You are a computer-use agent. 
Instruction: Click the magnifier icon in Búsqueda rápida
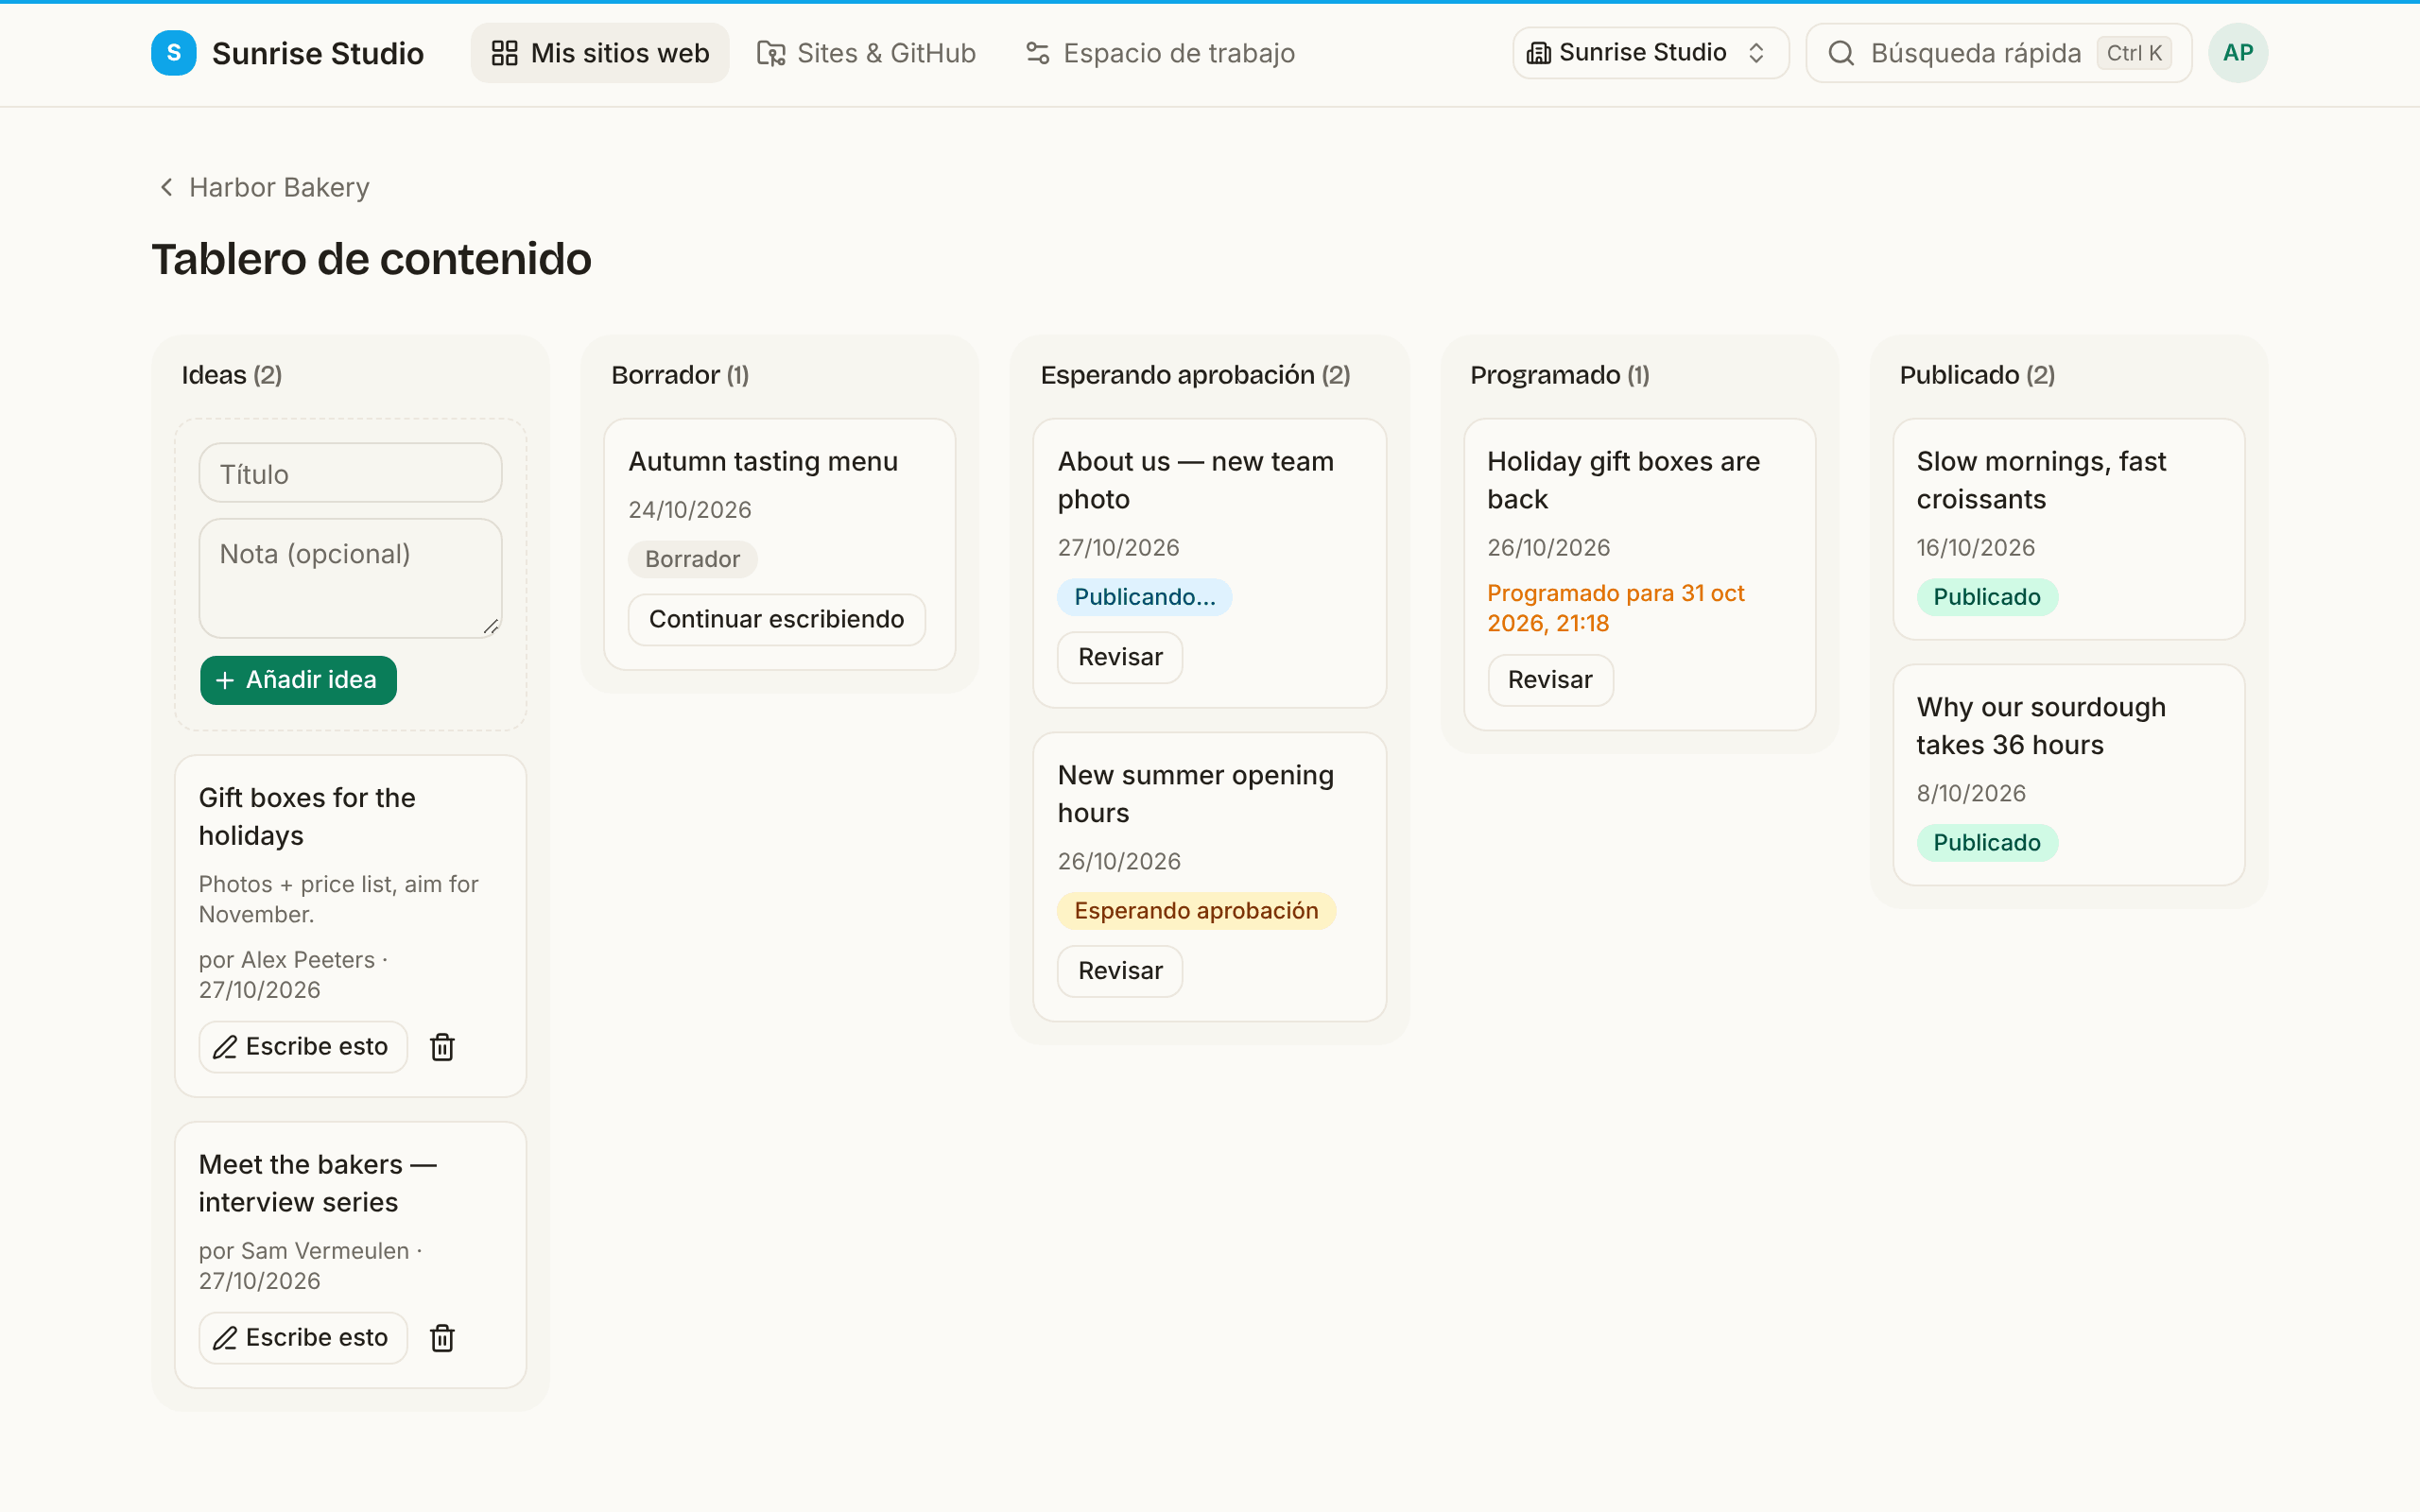1841,53
